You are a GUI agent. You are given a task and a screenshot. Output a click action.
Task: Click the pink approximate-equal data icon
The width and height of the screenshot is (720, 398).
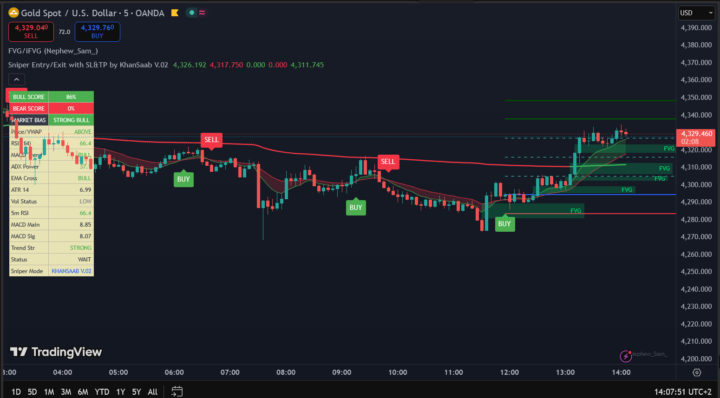202,13
